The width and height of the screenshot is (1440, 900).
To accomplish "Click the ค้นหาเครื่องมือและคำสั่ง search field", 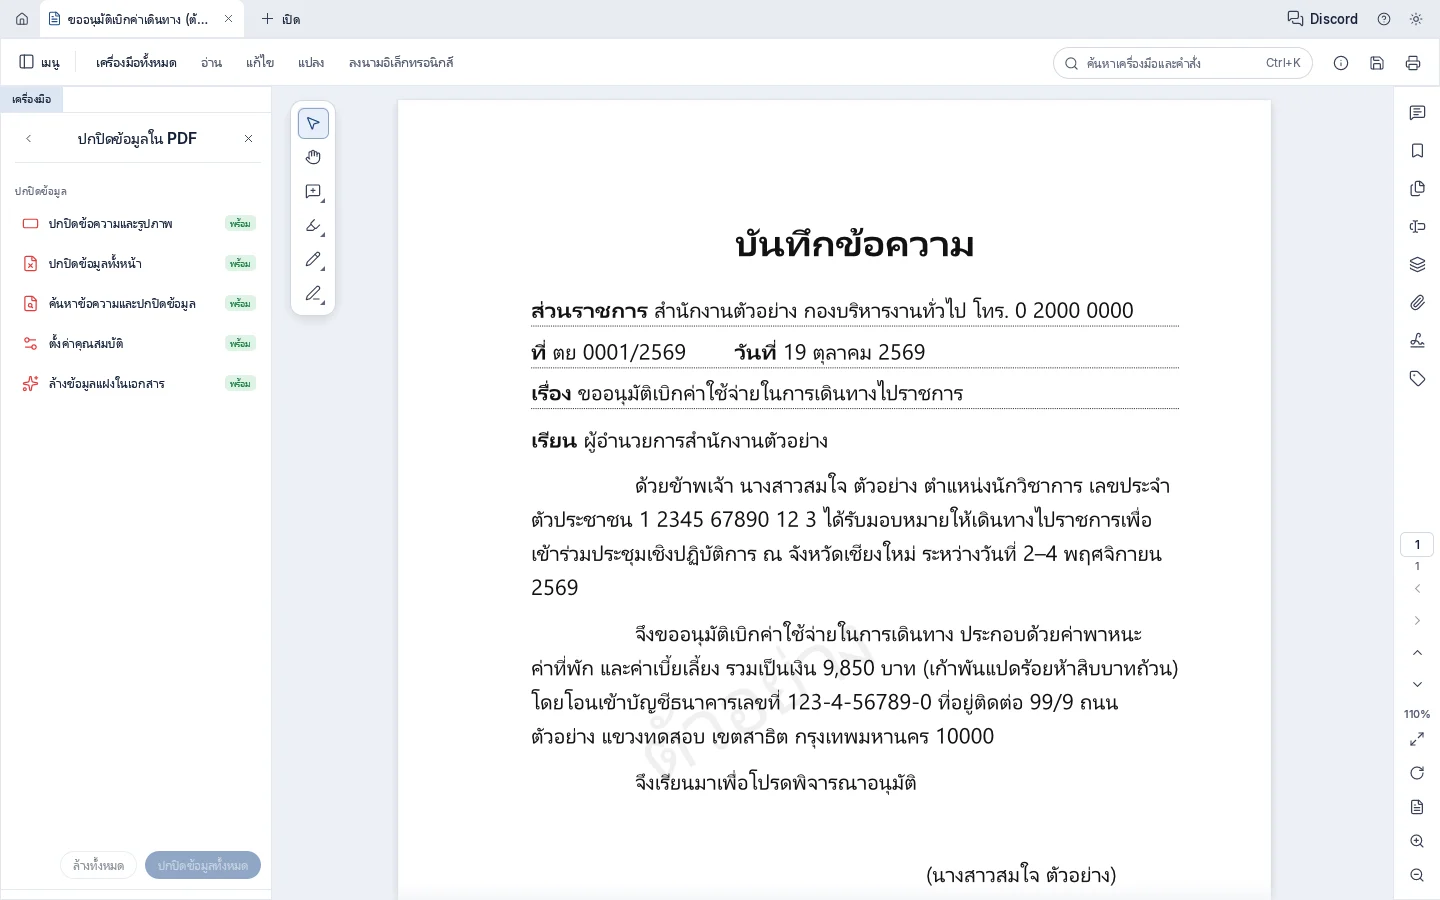I will pos(1183,63).
